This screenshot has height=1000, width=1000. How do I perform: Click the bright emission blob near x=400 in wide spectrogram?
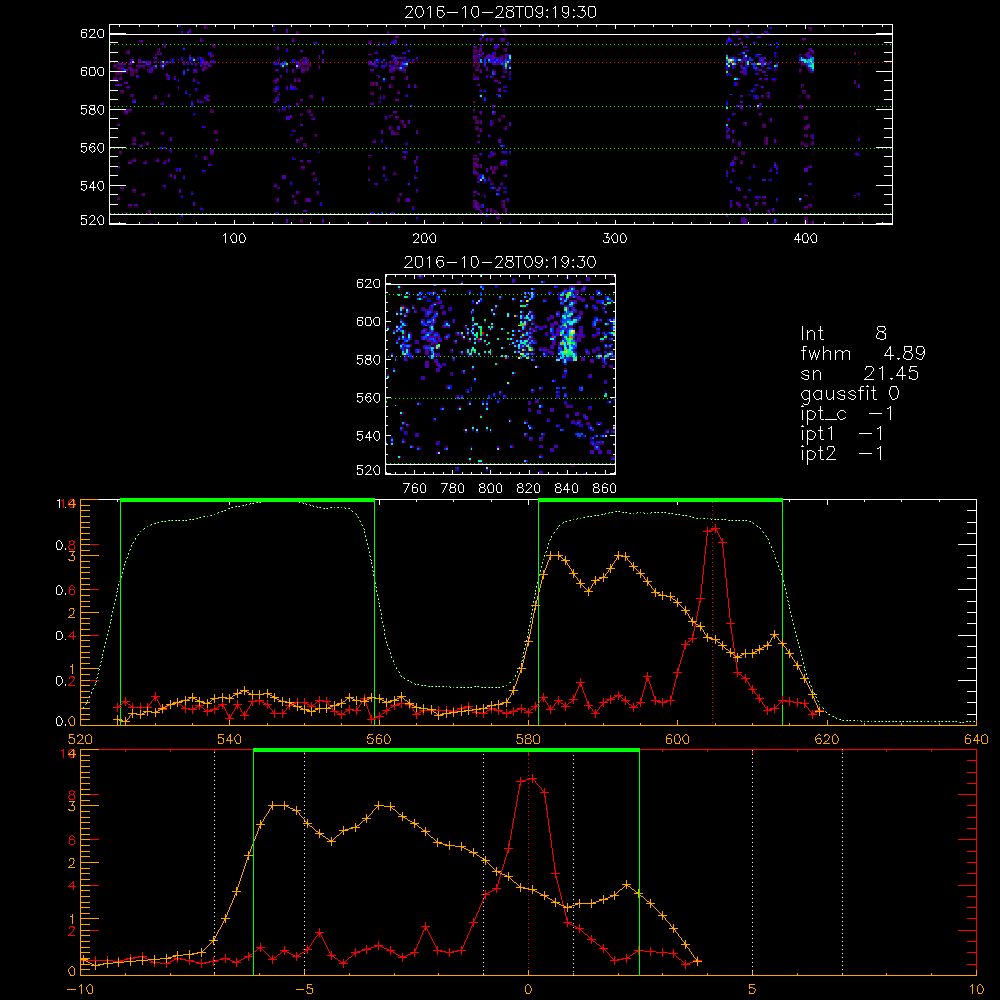(x=807, y=62)
